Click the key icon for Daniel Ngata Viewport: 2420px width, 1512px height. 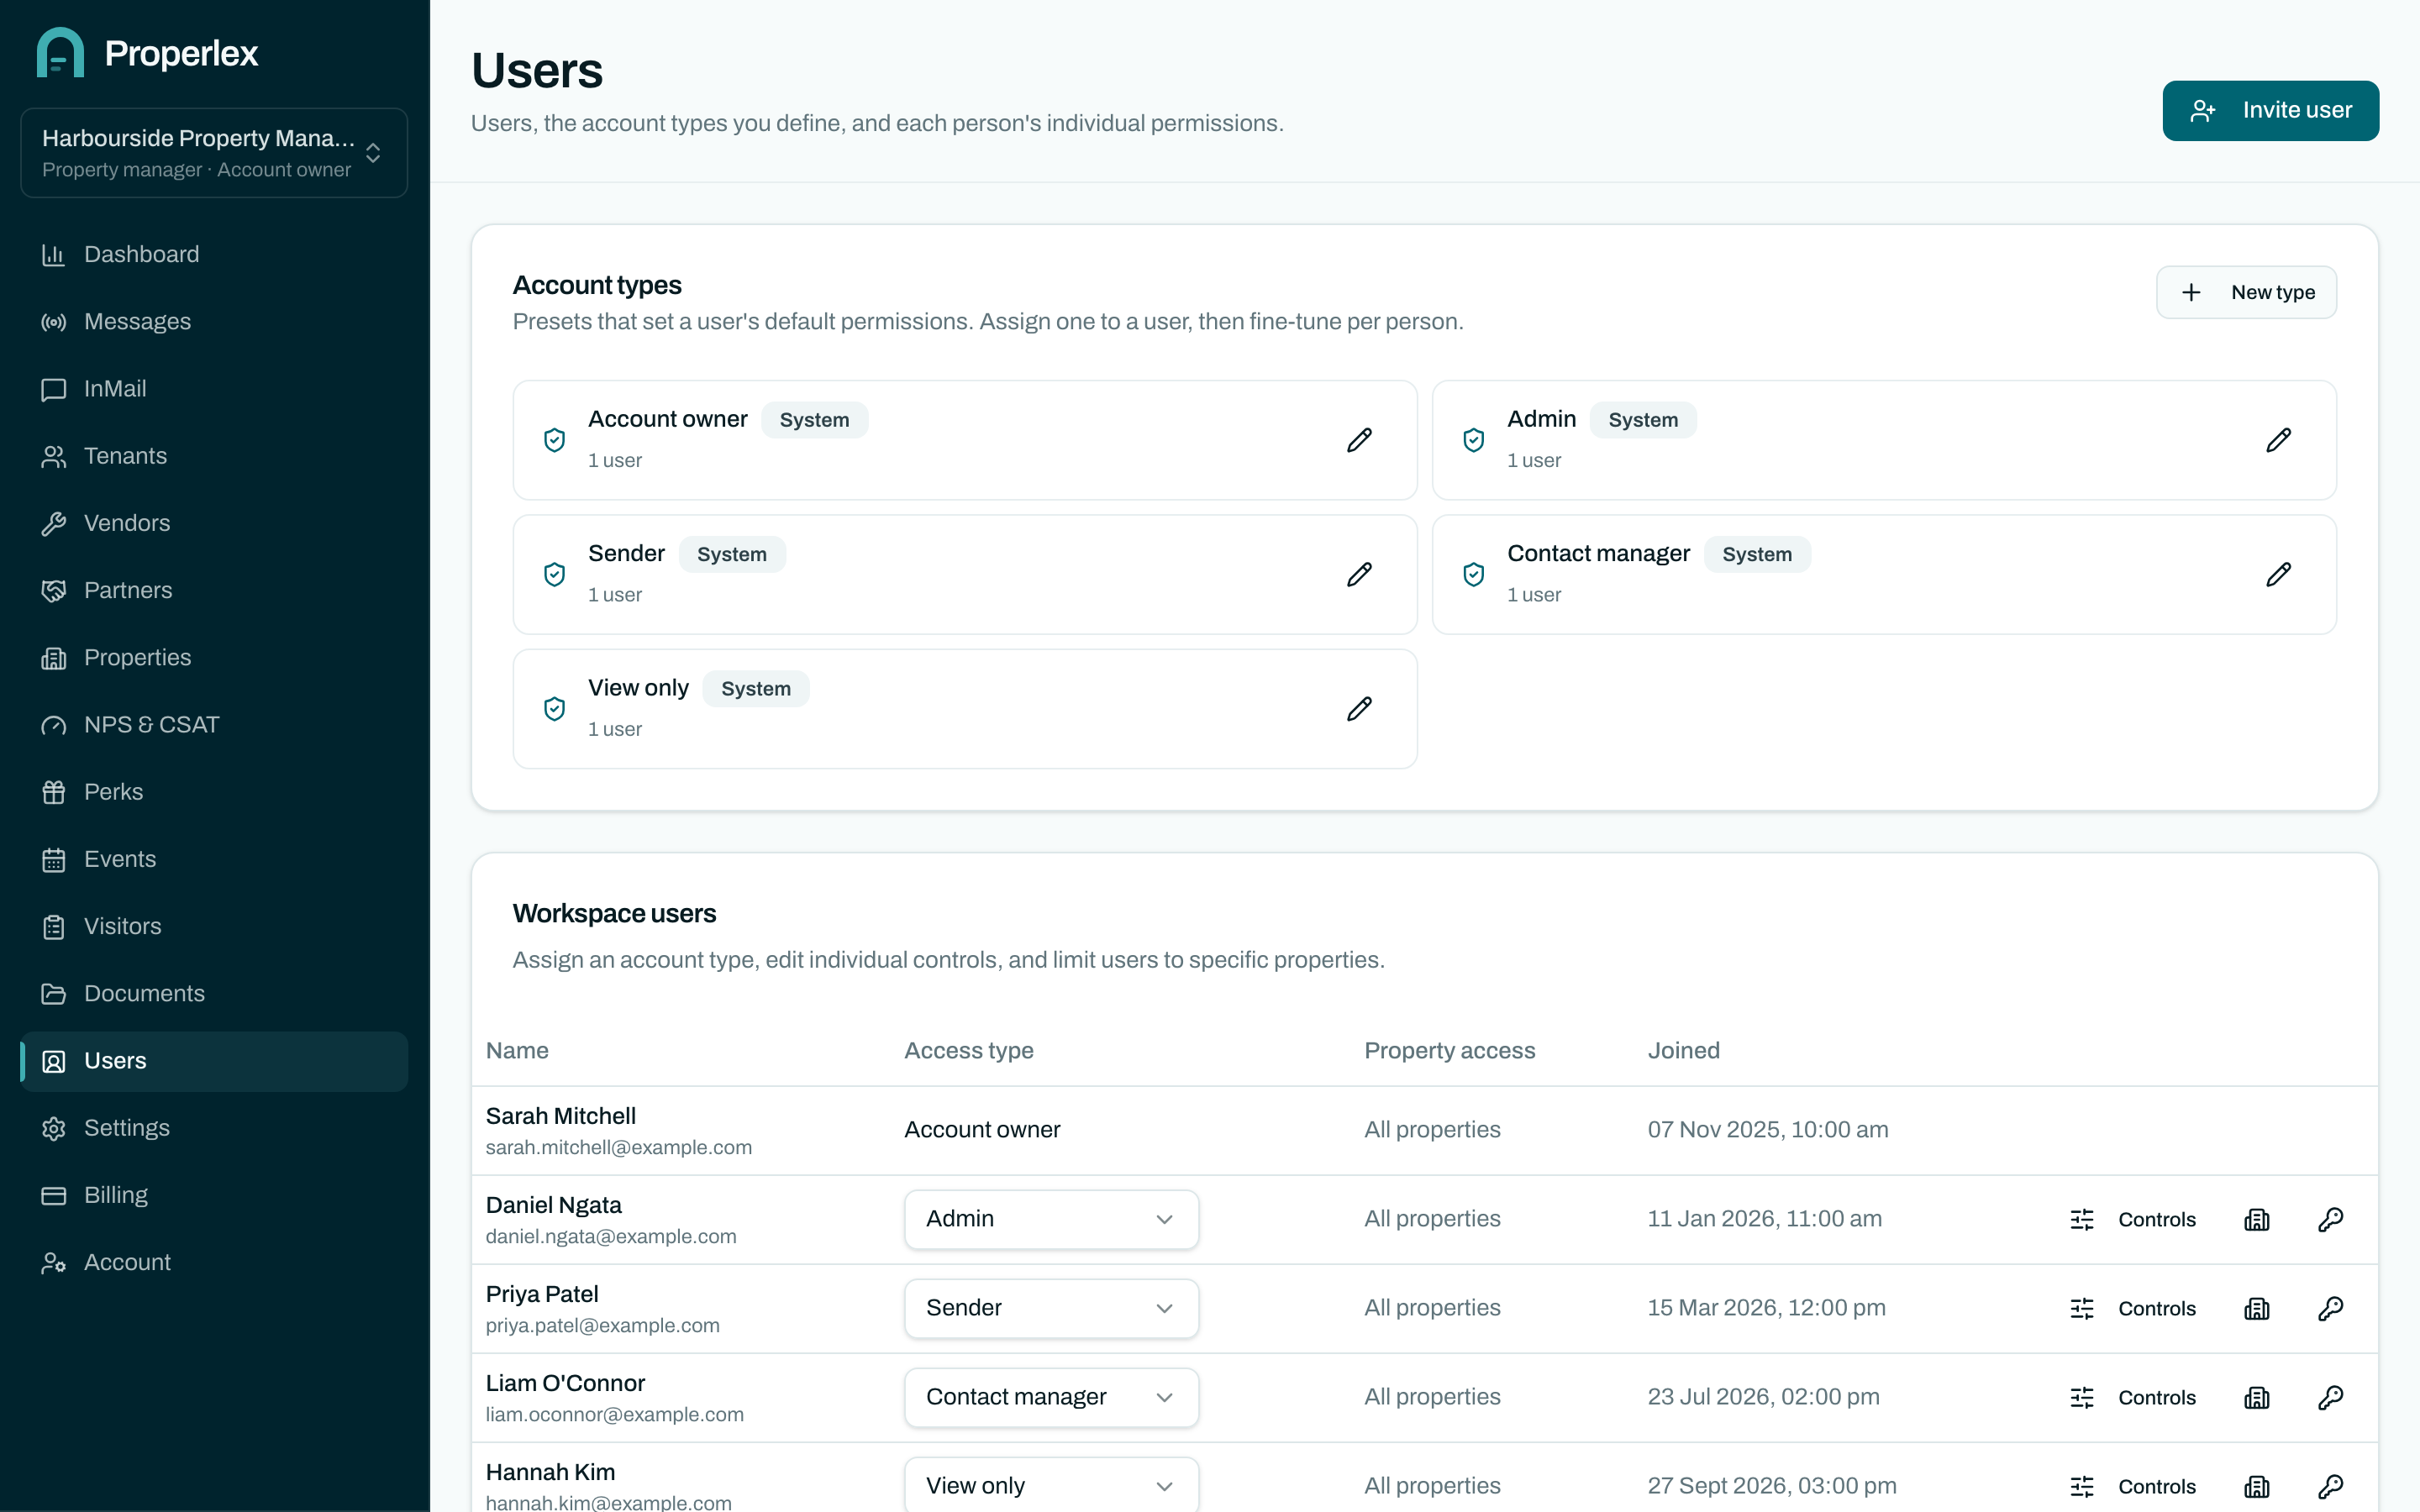2331,1219
